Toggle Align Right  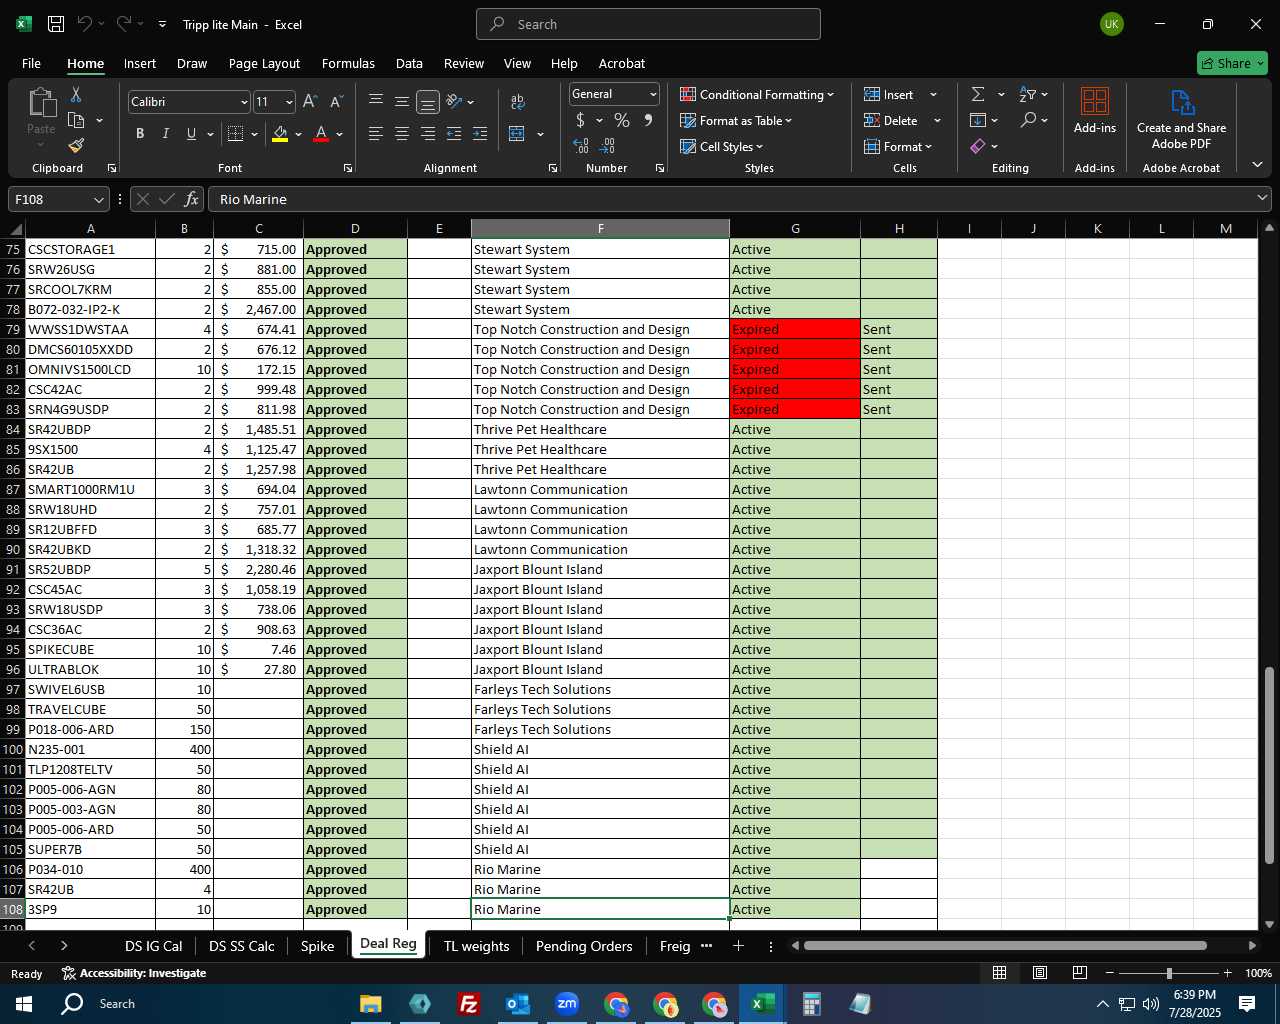point(428,133)
